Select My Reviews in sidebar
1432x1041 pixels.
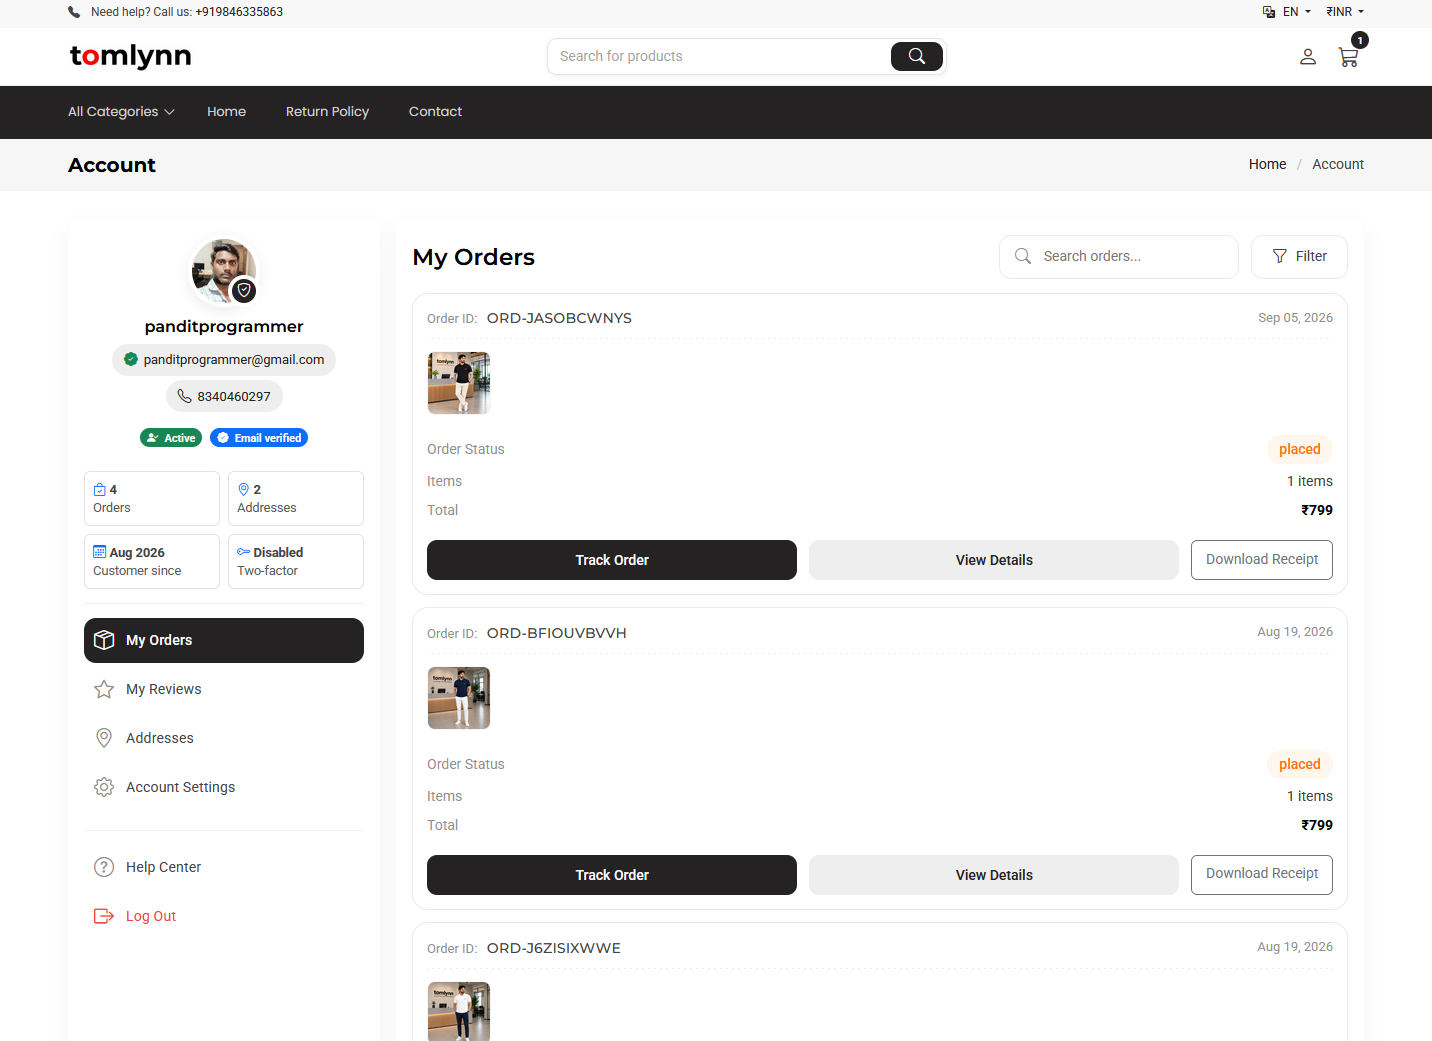(224, 689)
